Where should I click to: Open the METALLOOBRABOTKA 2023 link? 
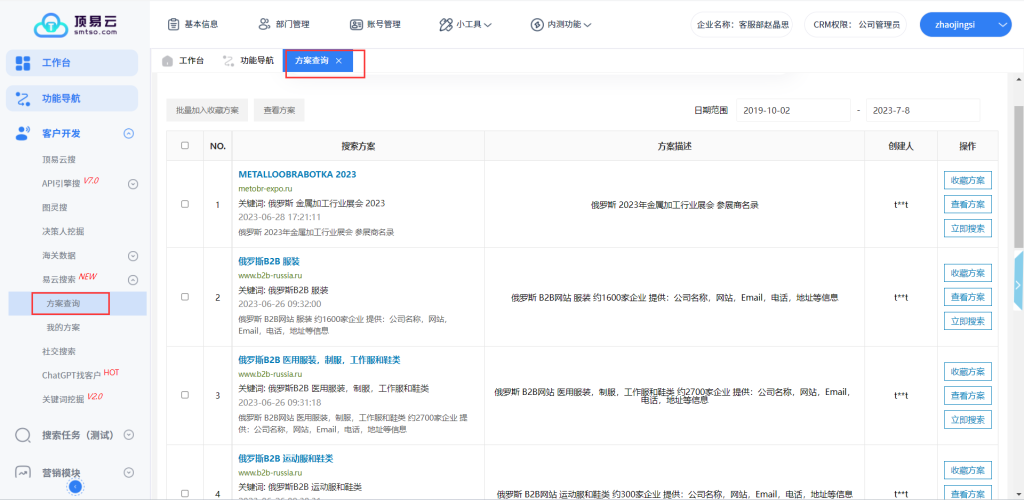point(297,174)
